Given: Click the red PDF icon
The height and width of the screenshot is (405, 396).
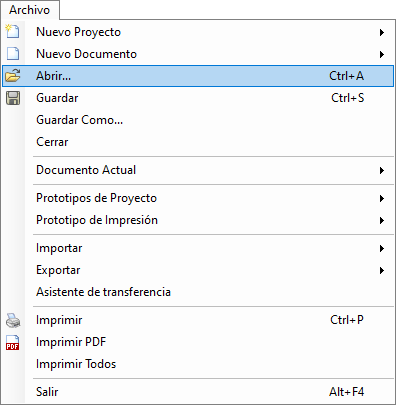Looking at the screenshot, I should click(13, 342).
